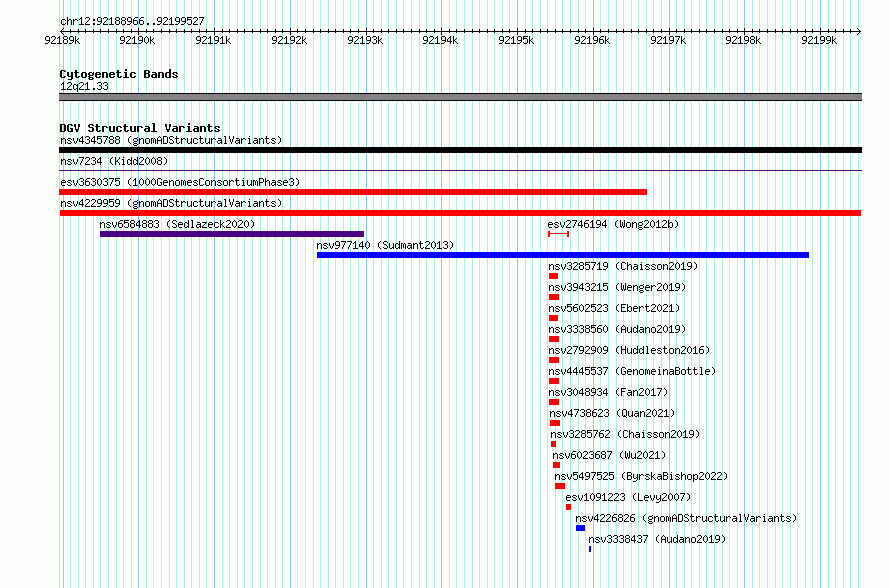Viewport: 890px width, 588px height.
Task: Click the blue nsv977140 variant bar
Action: tap(563, 255)
